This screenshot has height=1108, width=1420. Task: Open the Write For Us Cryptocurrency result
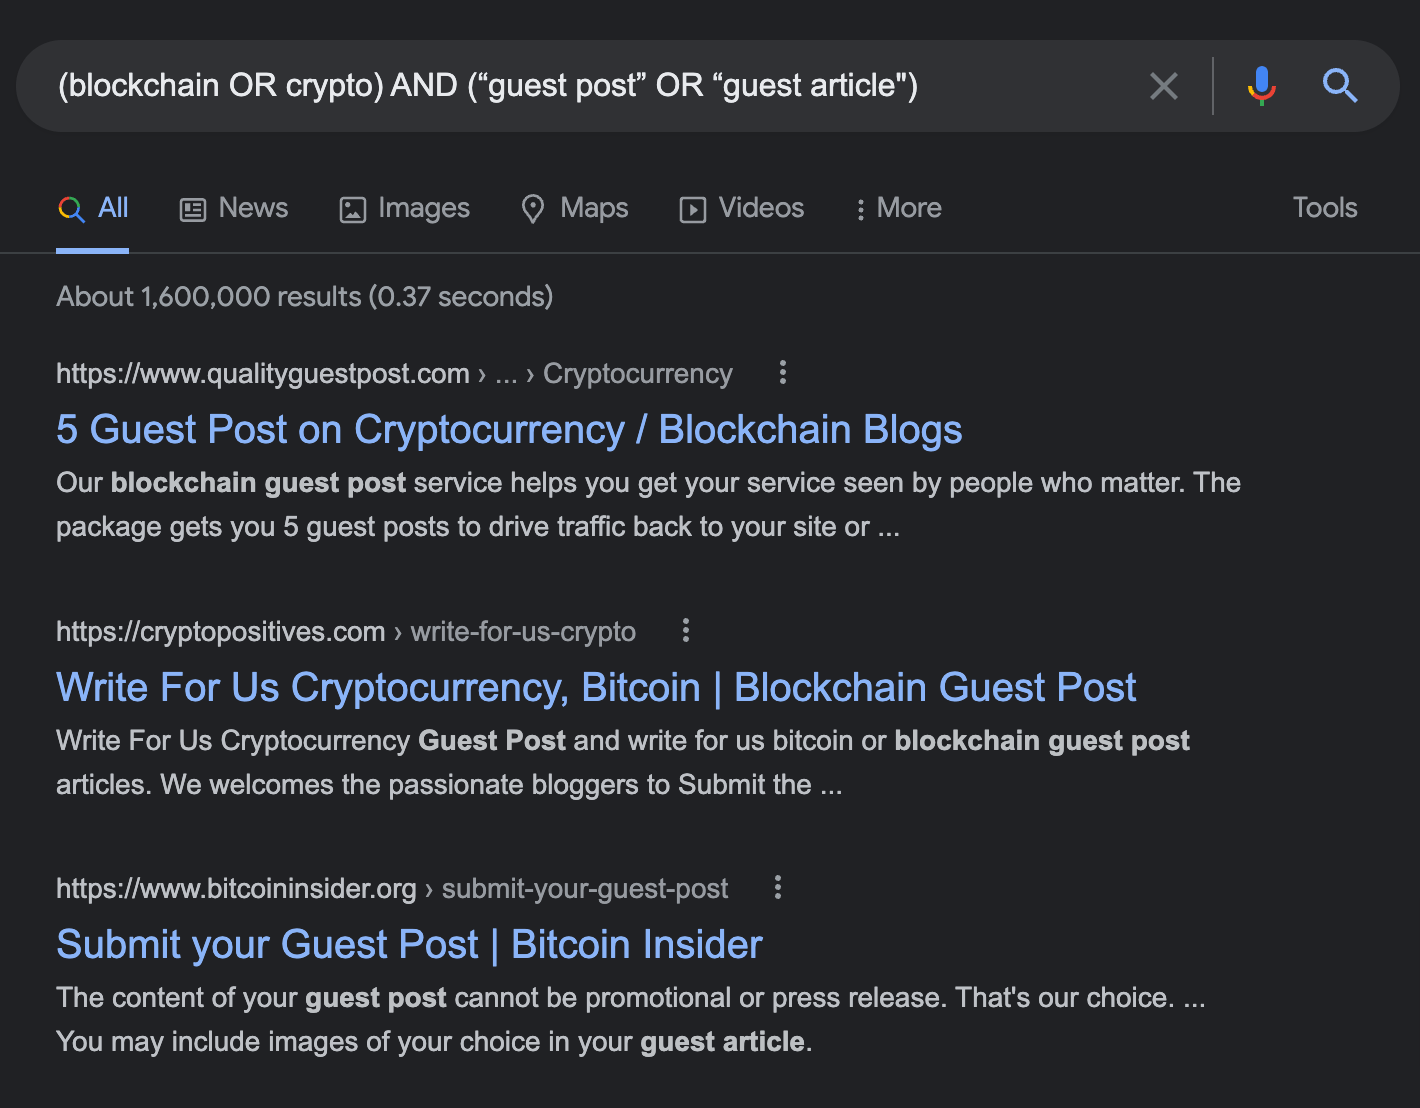[x=596, y=687]
